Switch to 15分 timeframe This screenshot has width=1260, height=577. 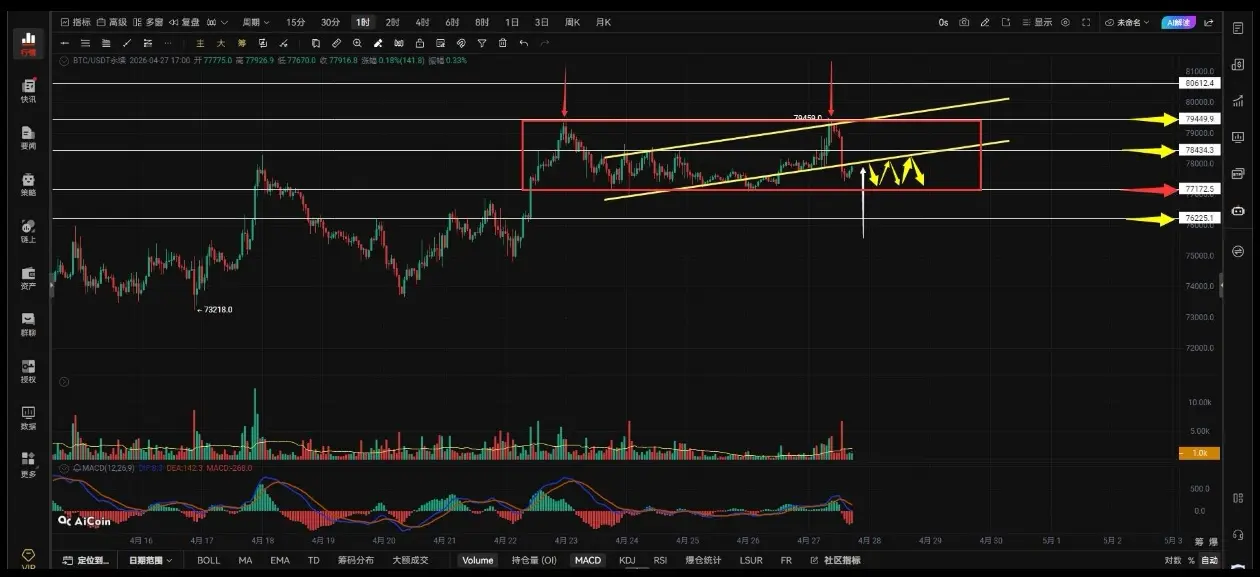(x=296, y=22)
